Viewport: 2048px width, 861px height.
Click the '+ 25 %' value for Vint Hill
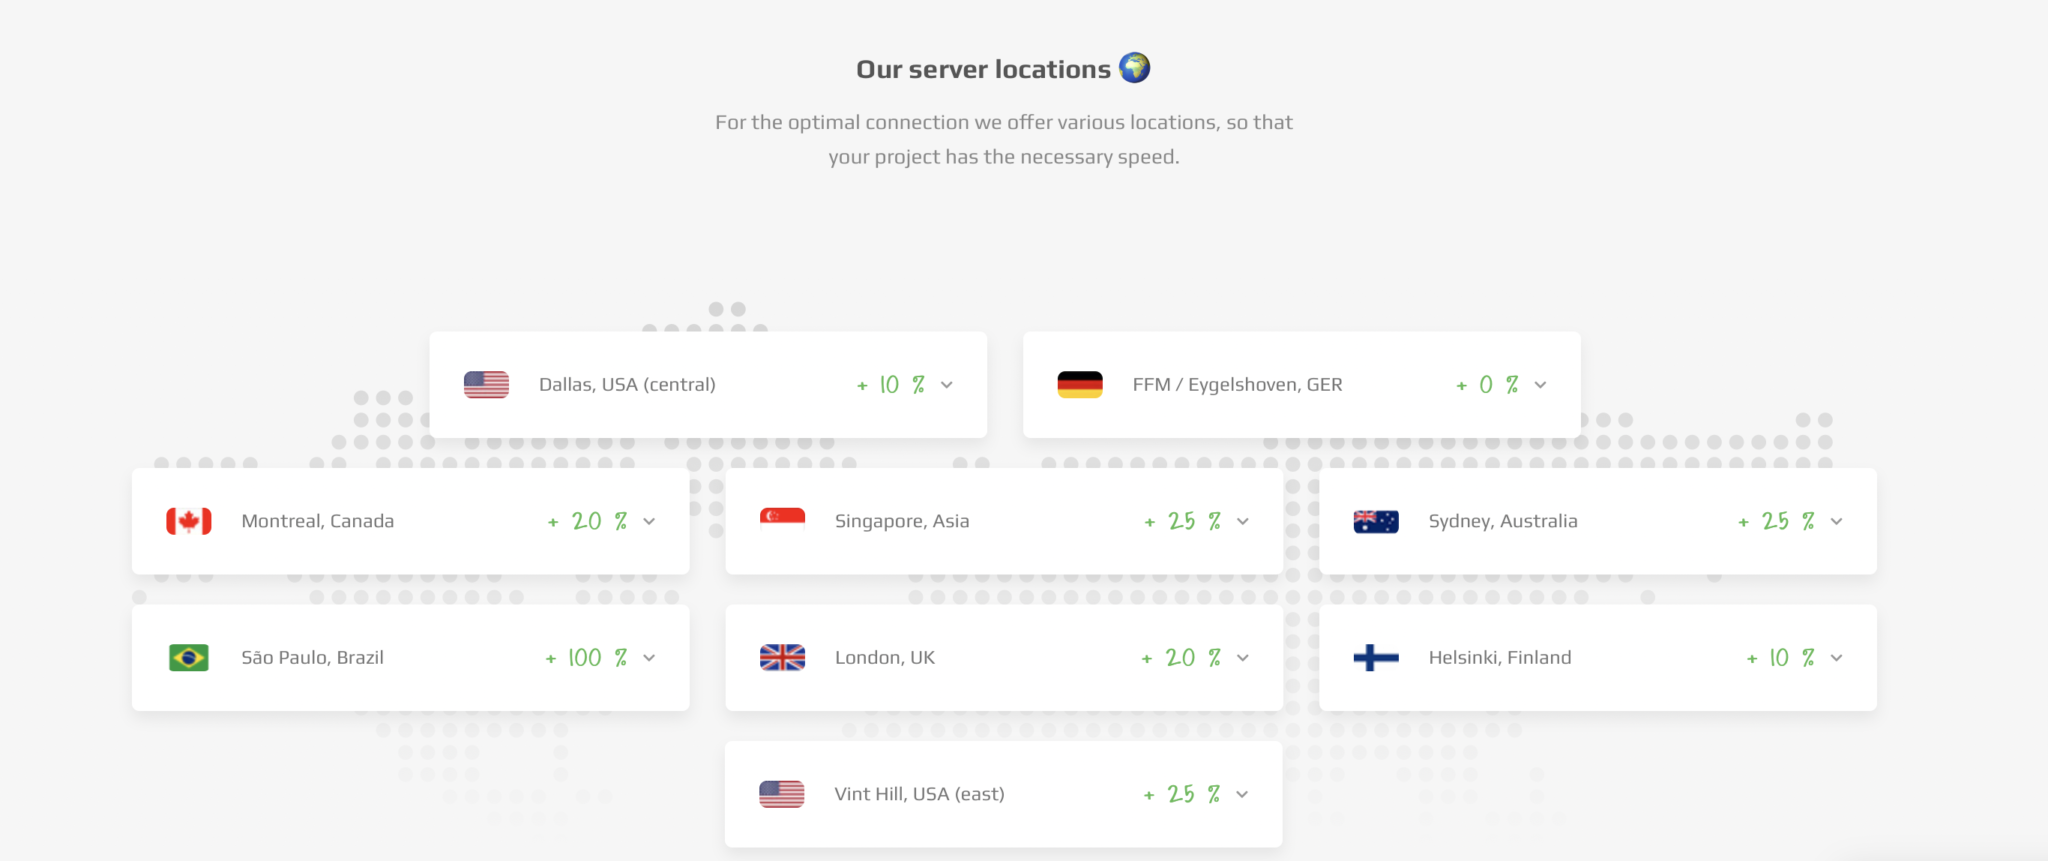click(x=1182, y=794)
